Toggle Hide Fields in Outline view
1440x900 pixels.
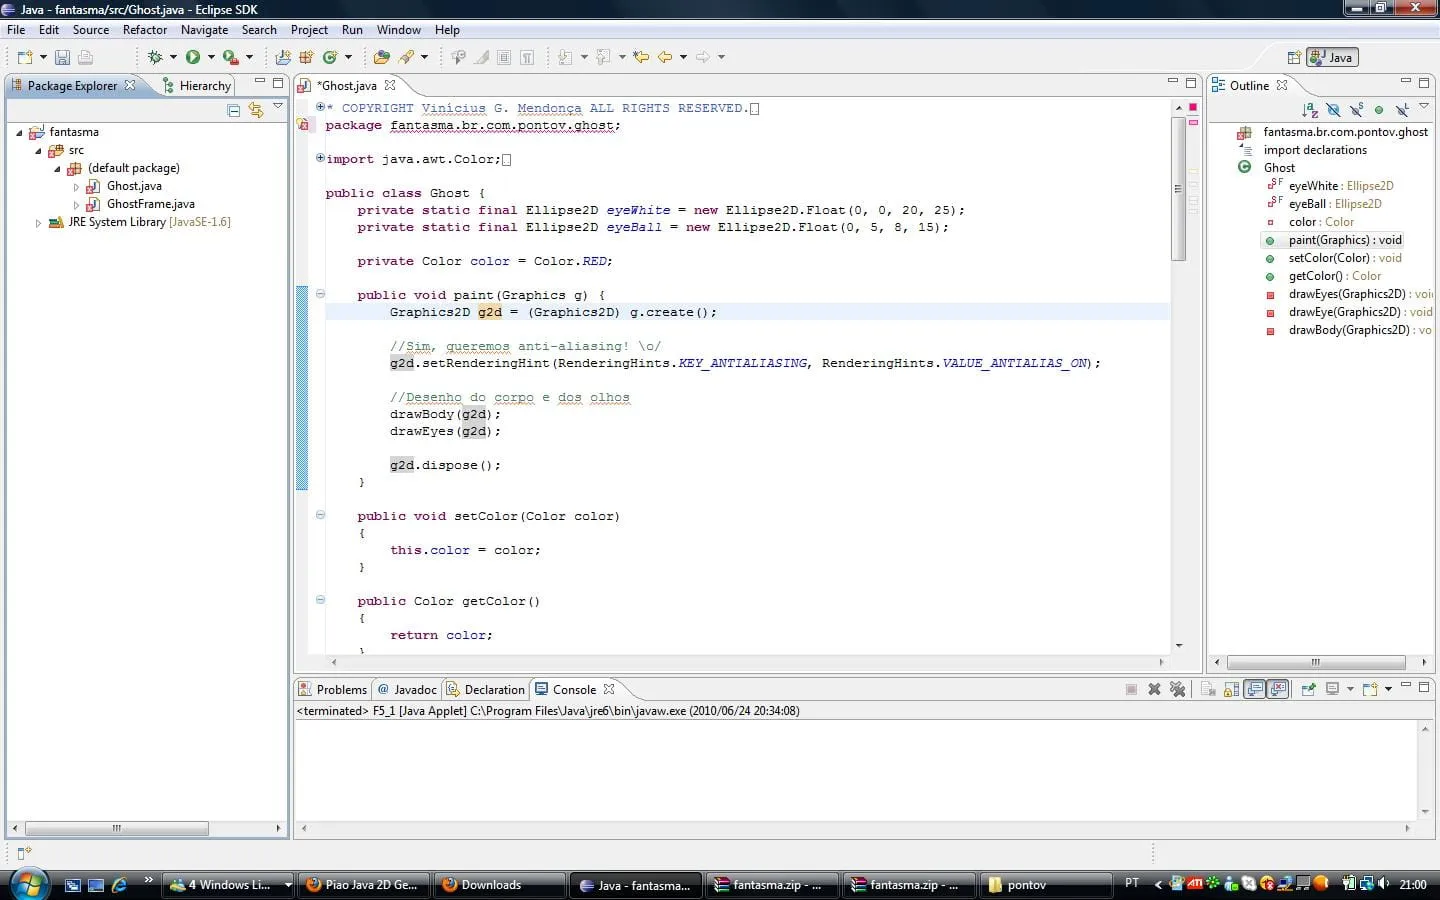point(1333,110)
